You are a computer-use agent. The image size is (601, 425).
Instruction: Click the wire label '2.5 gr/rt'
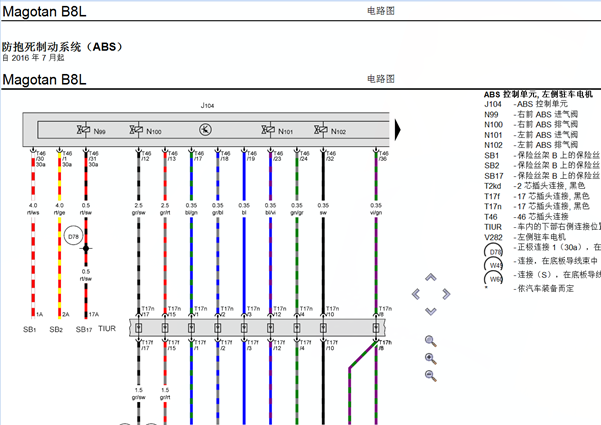tap(165, 209)
